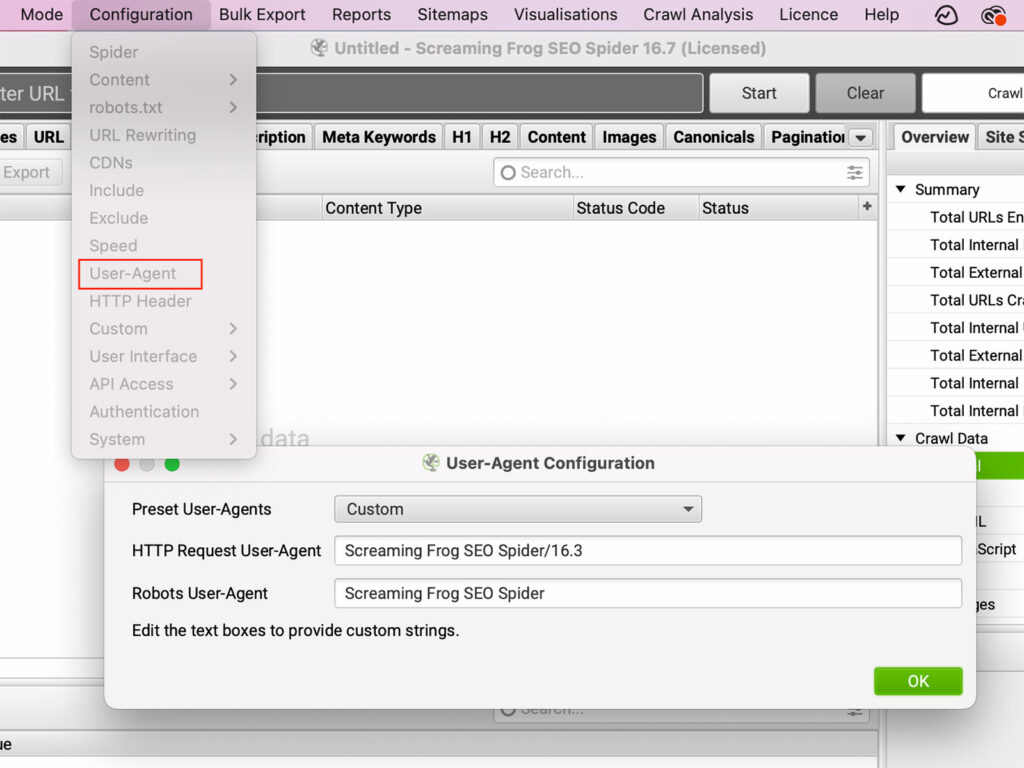Click OK in User-Agent Configuration
Screen dimensions: 1024x768
point(918,681)
